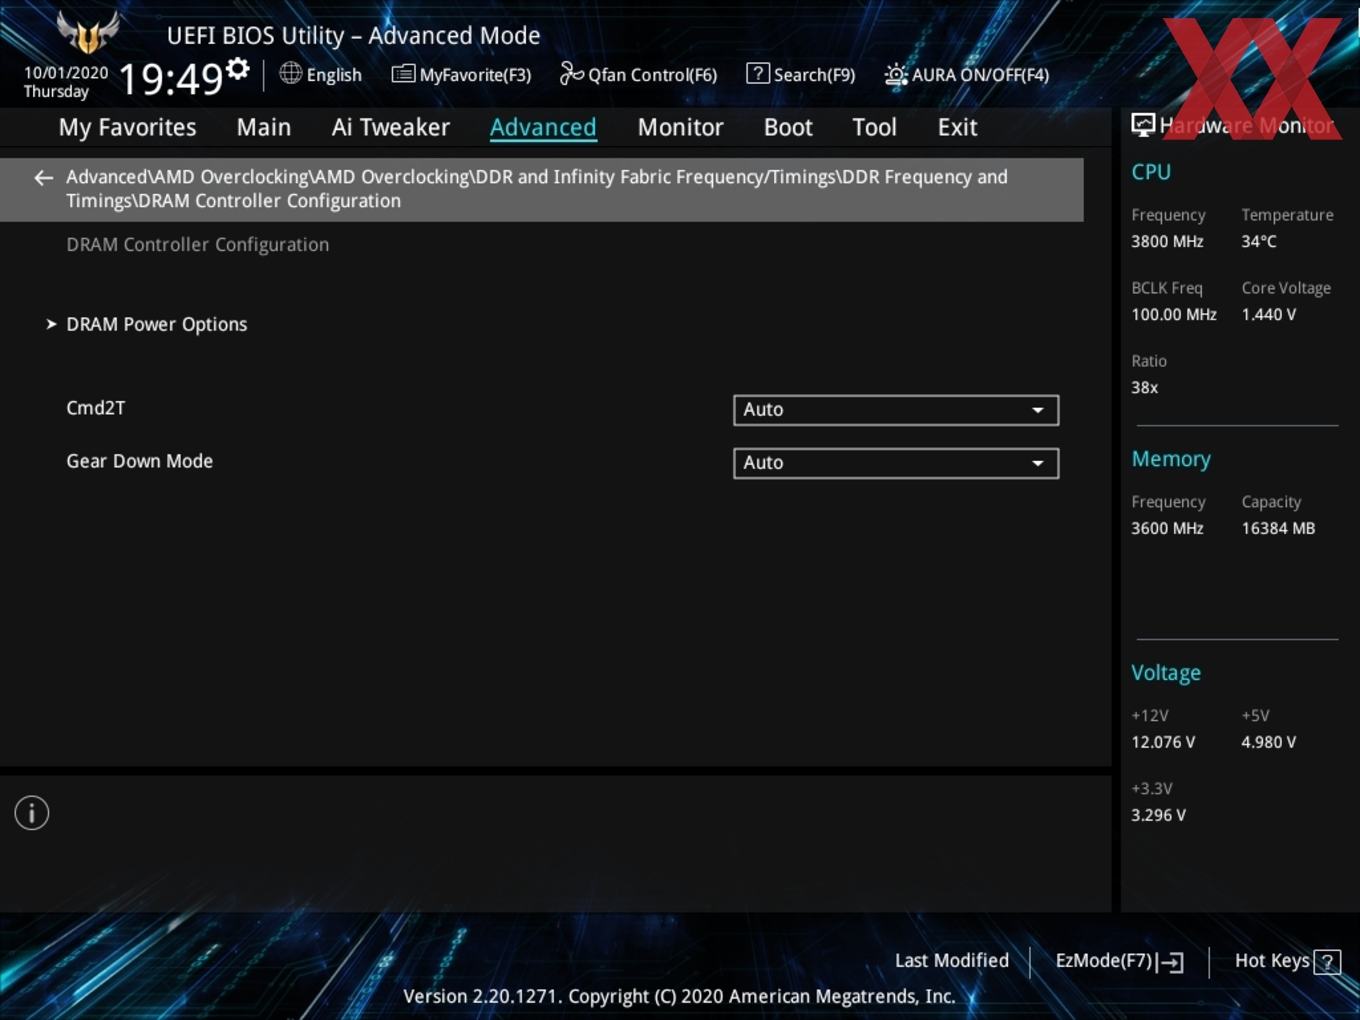This screenshot has width=1360, height=1020.
Task: Click BCLK Freq value 100.00 MHz
Action: (x=1174, y=315)
